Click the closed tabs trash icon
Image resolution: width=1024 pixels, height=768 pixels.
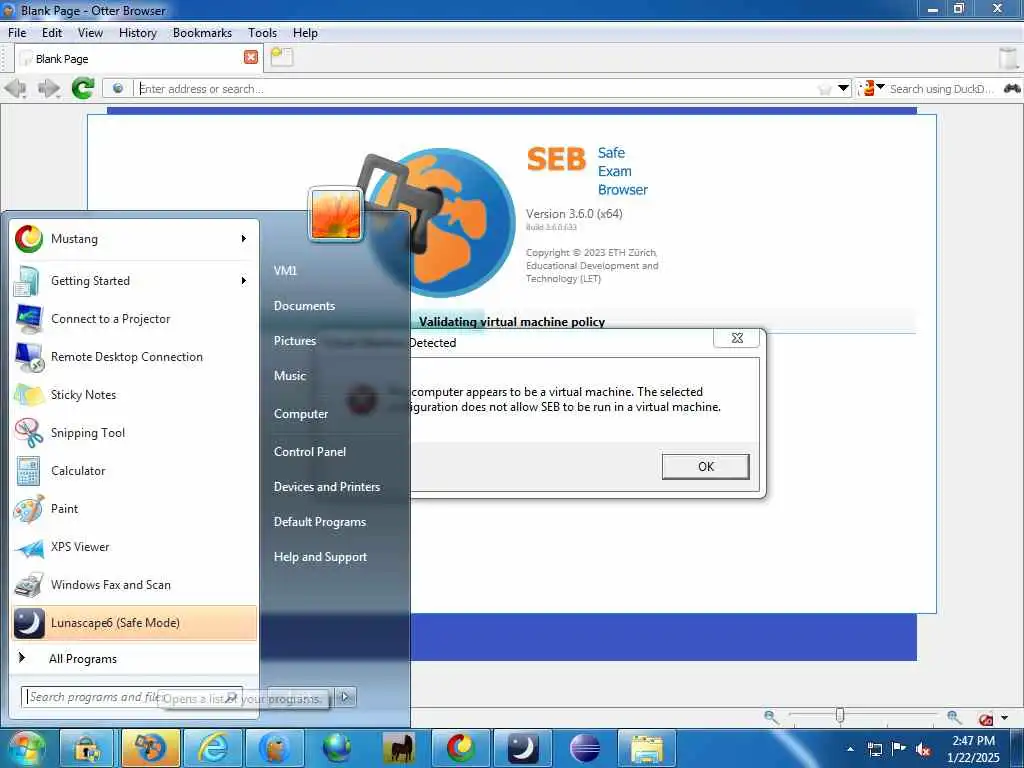point(1009,57)
